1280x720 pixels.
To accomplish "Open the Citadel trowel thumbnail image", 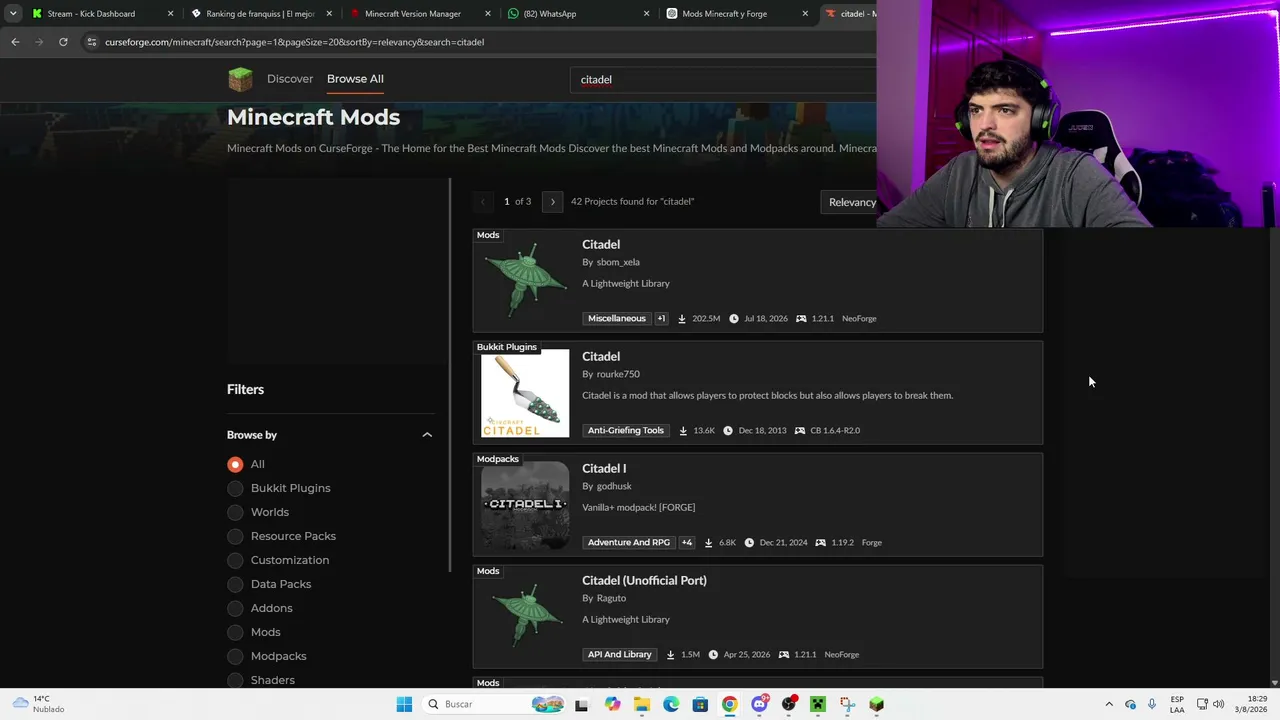I will (x=525, y=393).
